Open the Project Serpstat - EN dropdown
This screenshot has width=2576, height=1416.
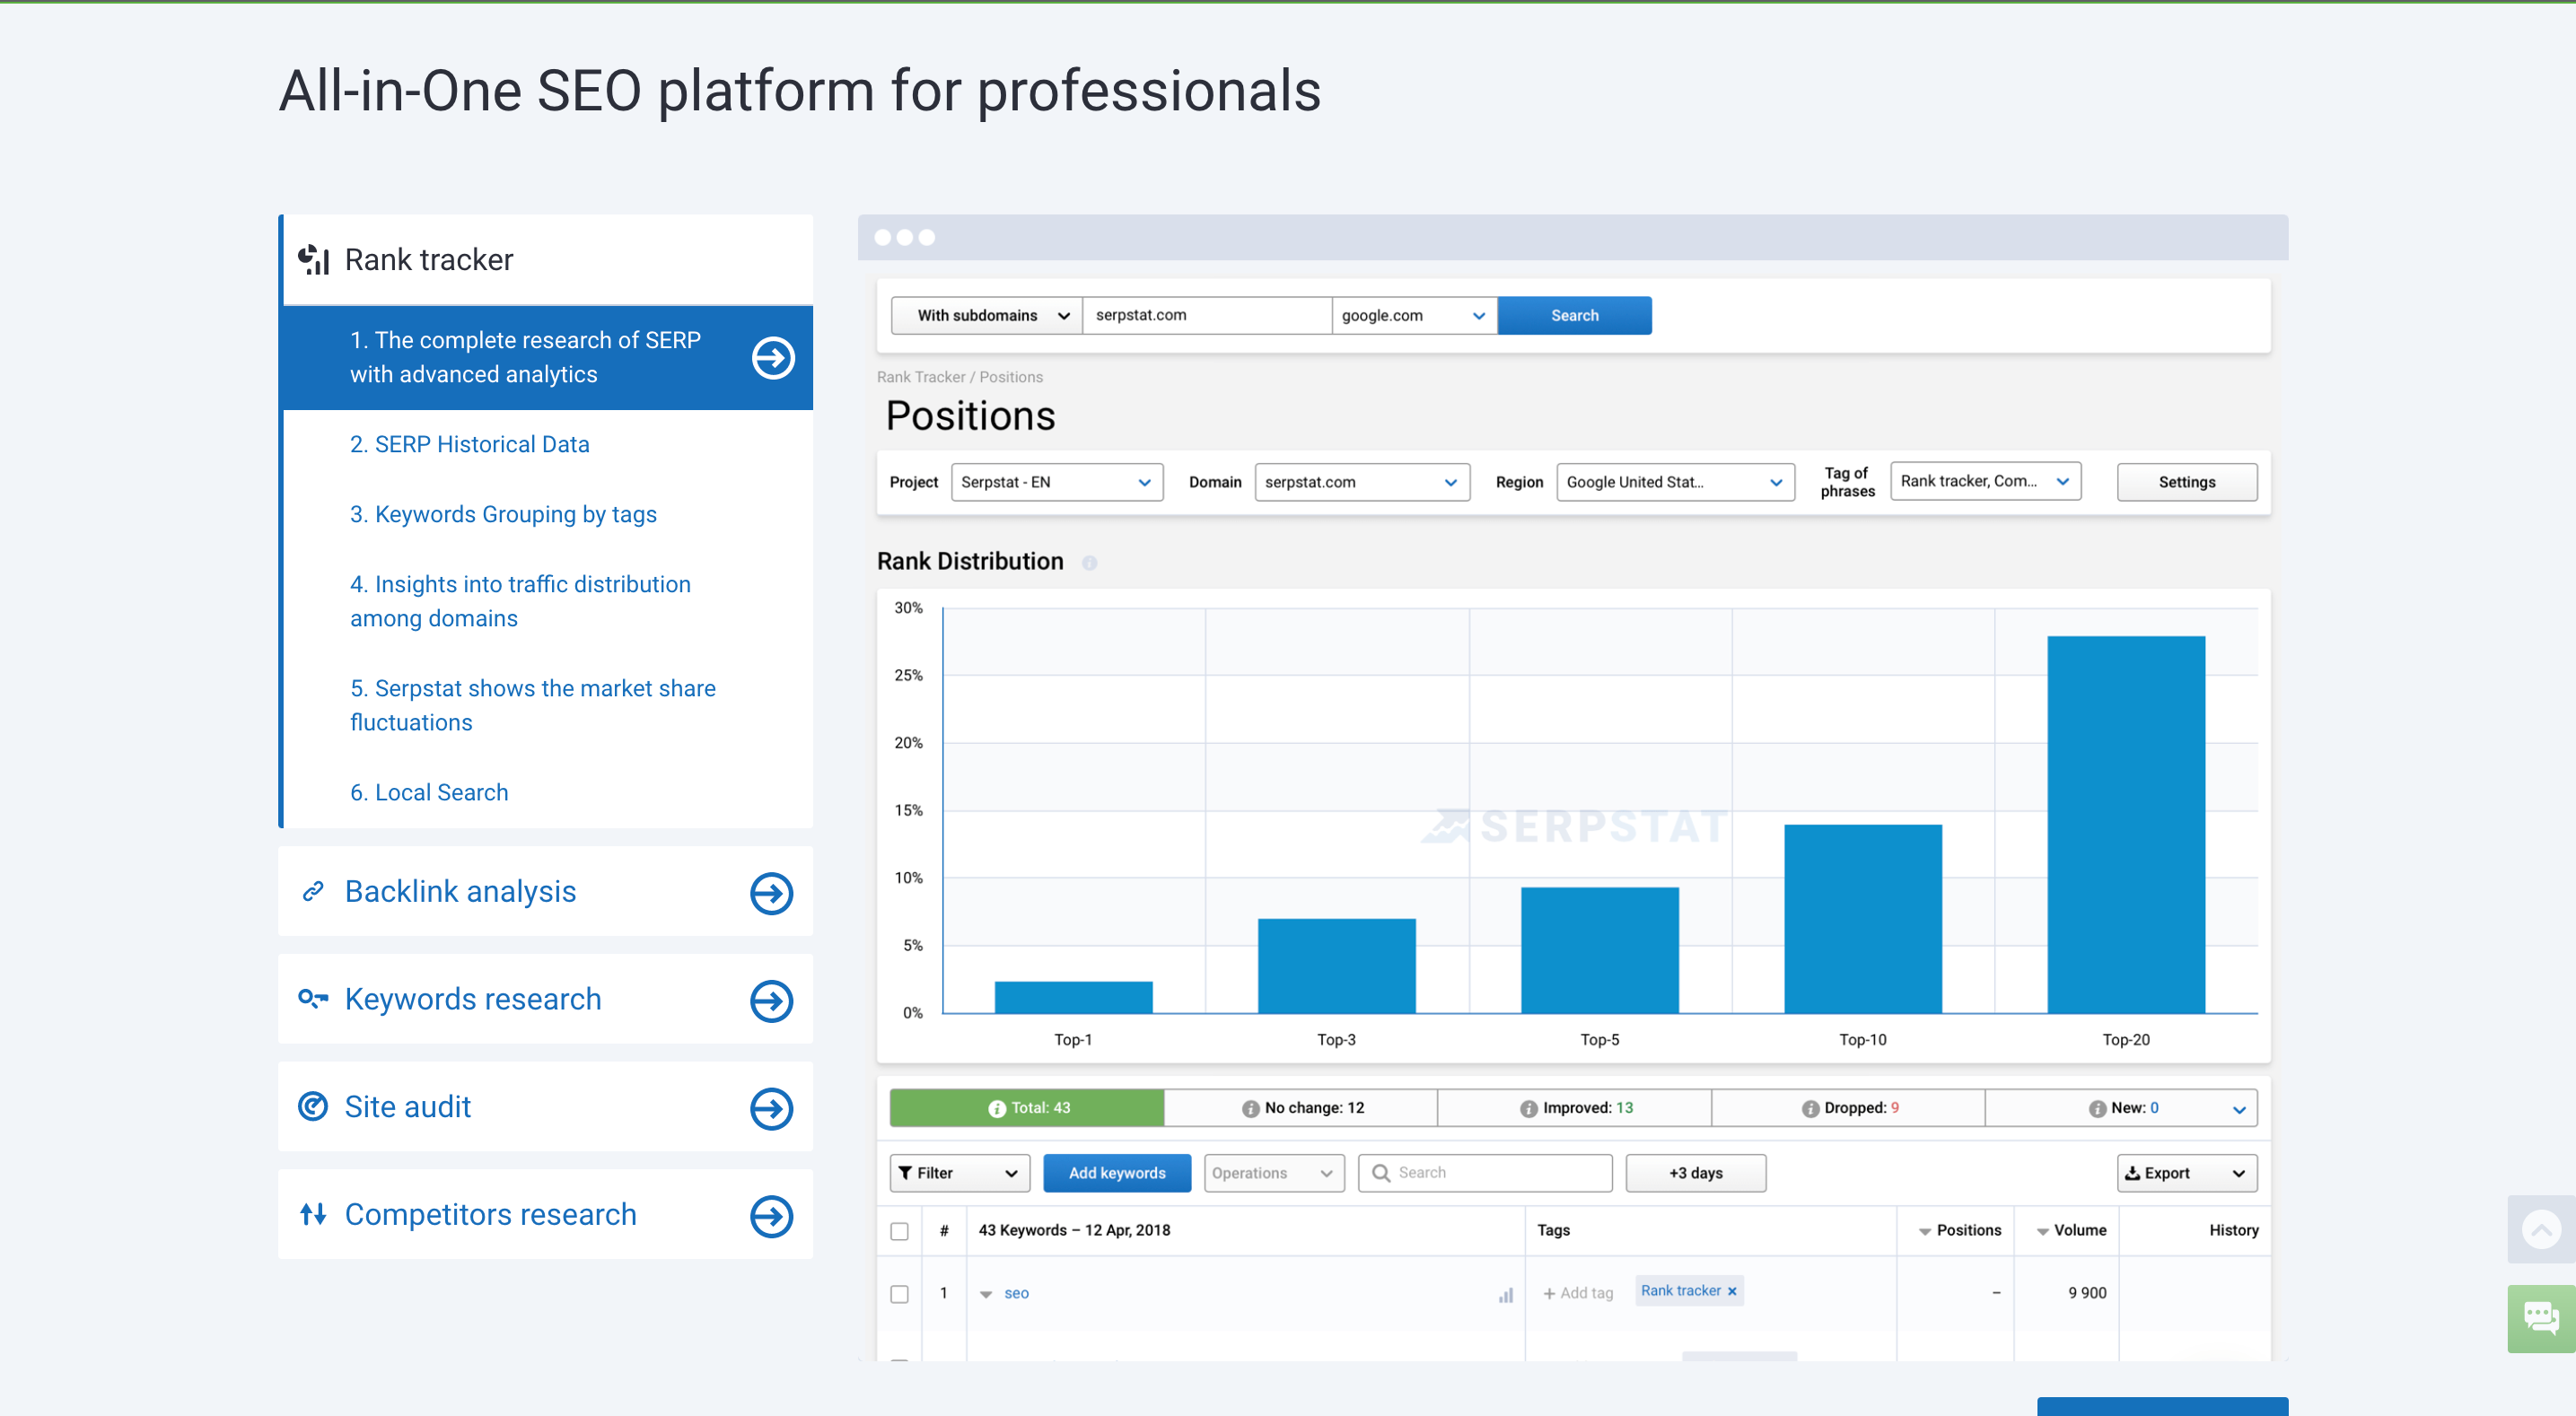1057,482
